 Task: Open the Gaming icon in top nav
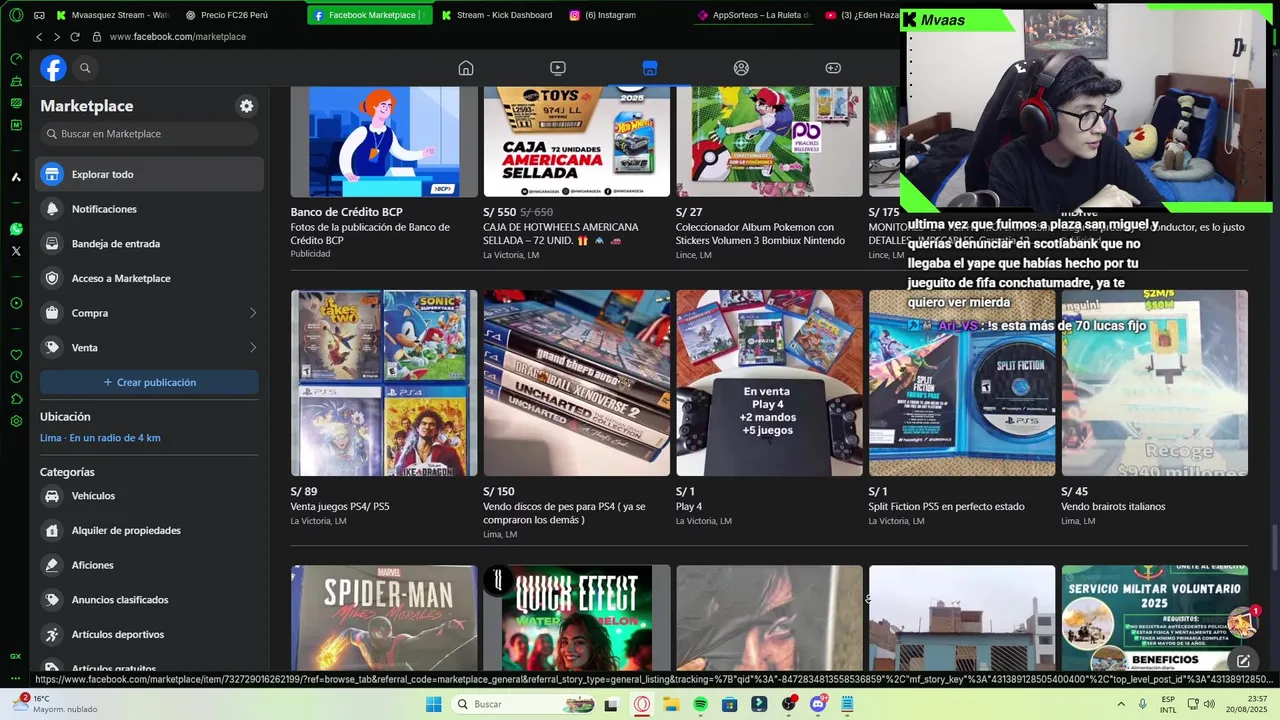833,68
